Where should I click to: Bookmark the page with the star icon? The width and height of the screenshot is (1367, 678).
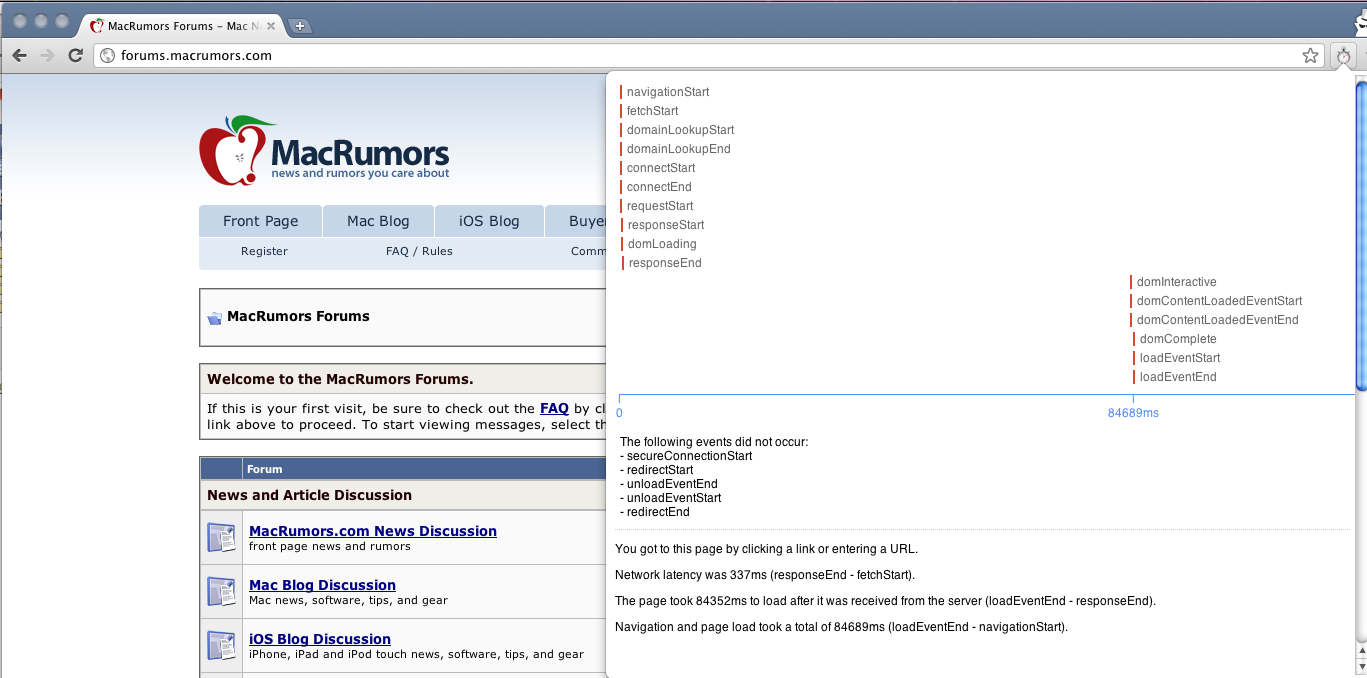point(1310,56)
